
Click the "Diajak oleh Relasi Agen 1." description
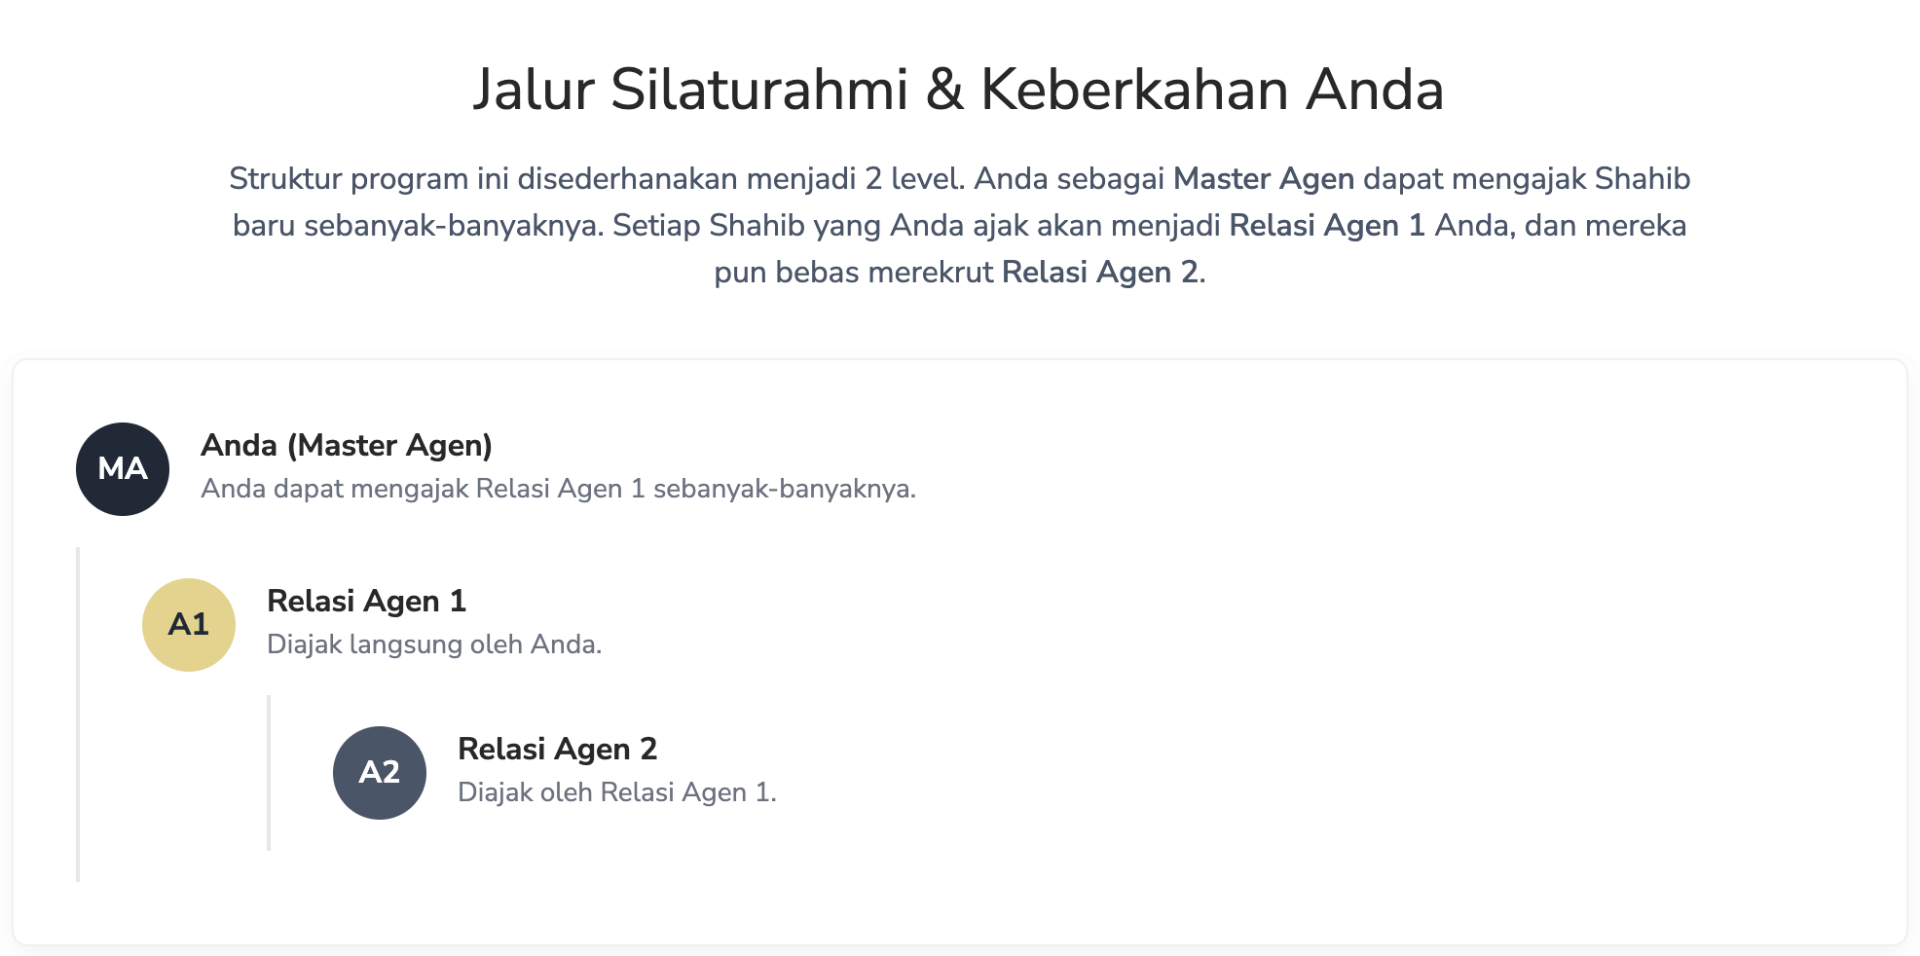(x=616, y=793)
